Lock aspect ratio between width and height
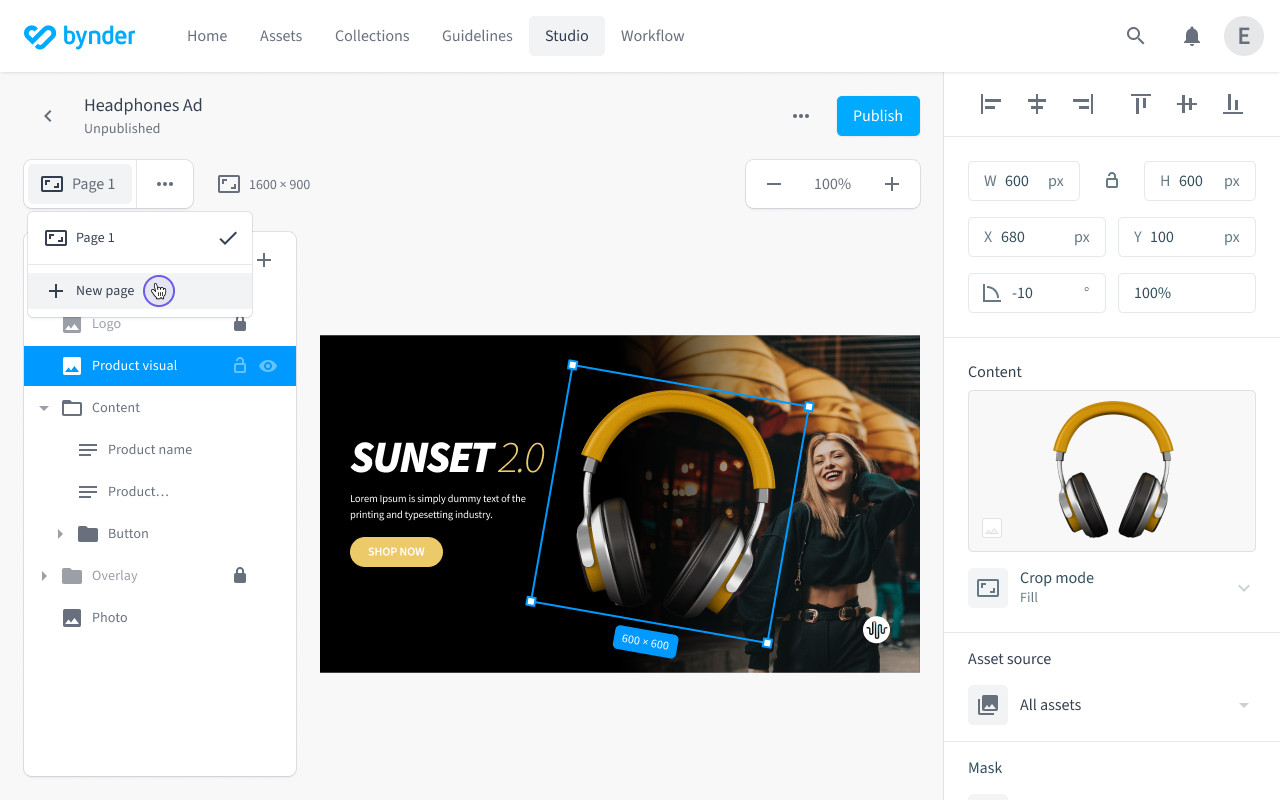This screenshot has width=1280, height=800. point(1111,181)
